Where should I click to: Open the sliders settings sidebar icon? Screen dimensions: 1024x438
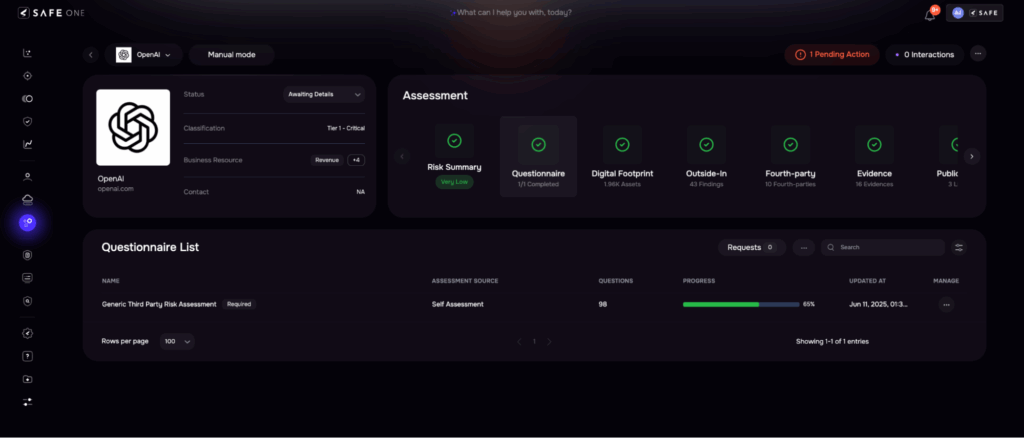pos(27,402)
